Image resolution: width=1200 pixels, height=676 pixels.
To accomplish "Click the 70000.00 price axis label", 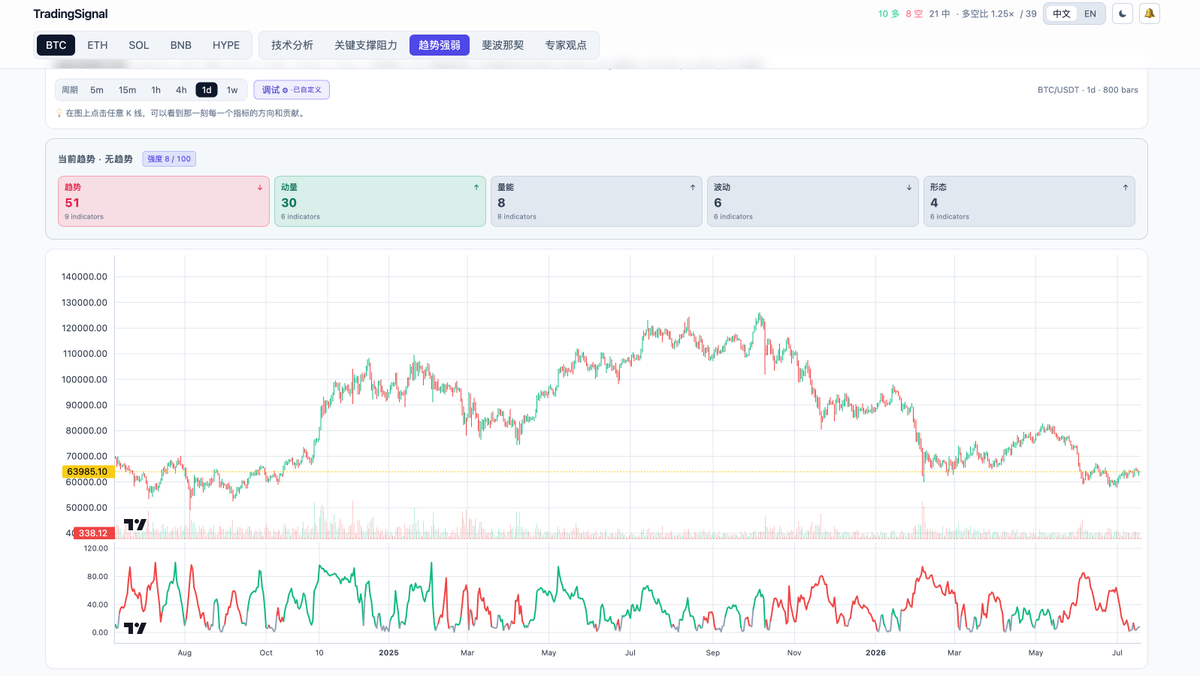I will click(x=87, y=456).
